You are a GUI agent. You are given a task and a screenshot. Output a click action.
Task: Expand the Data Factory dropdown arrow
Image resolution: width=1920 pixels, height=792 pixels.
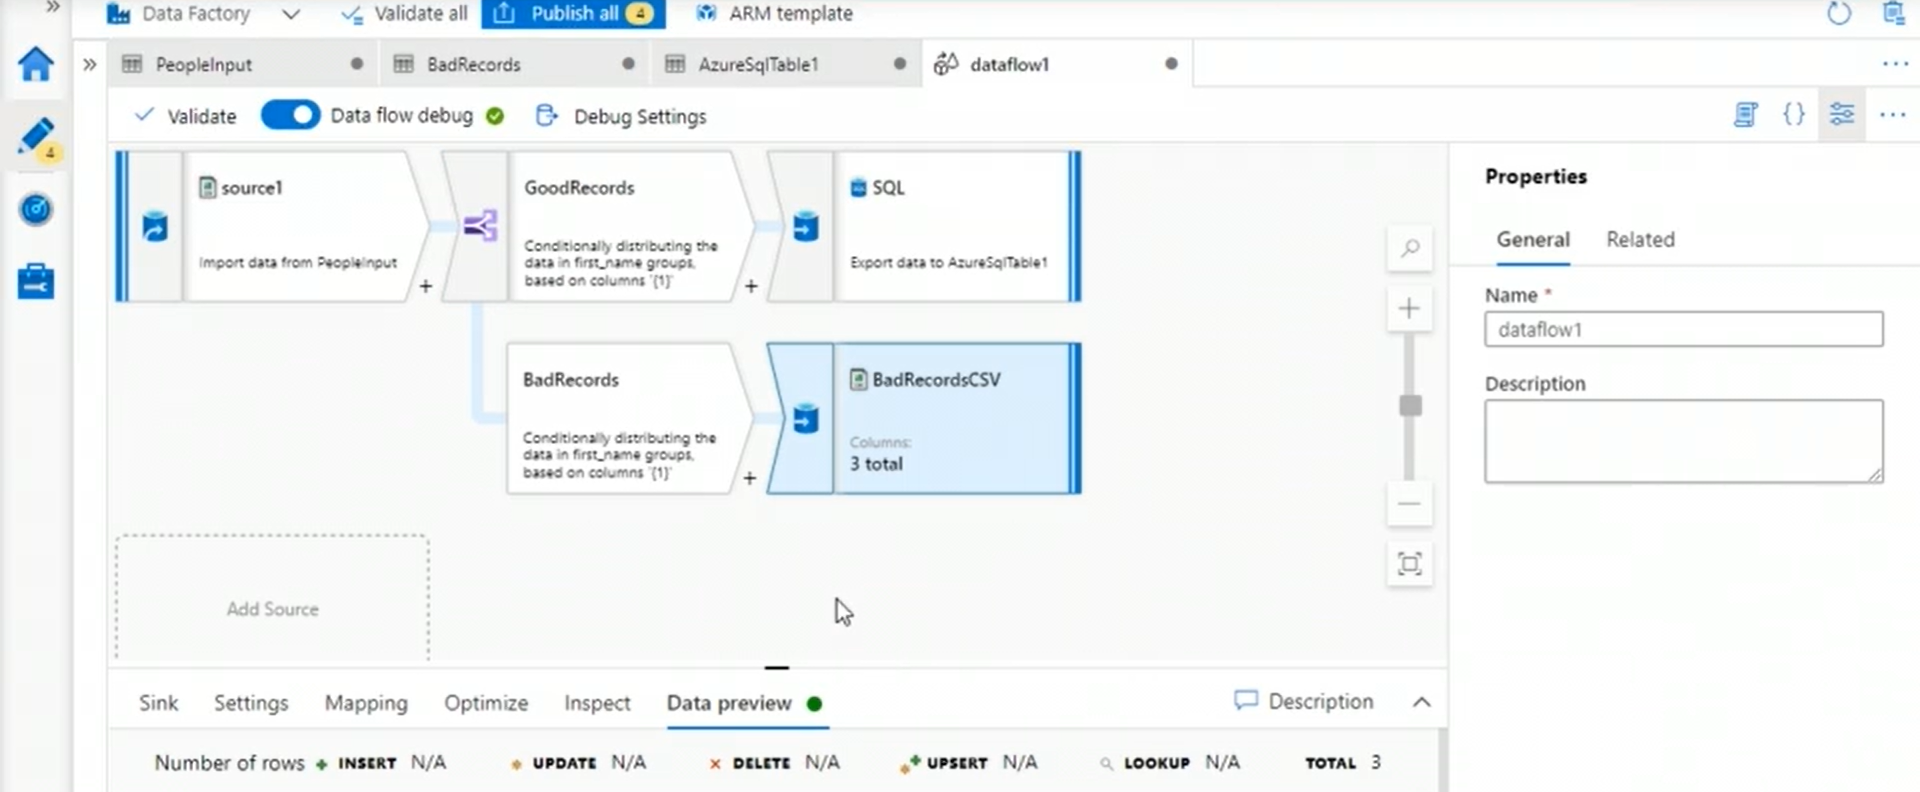(290, 14)
